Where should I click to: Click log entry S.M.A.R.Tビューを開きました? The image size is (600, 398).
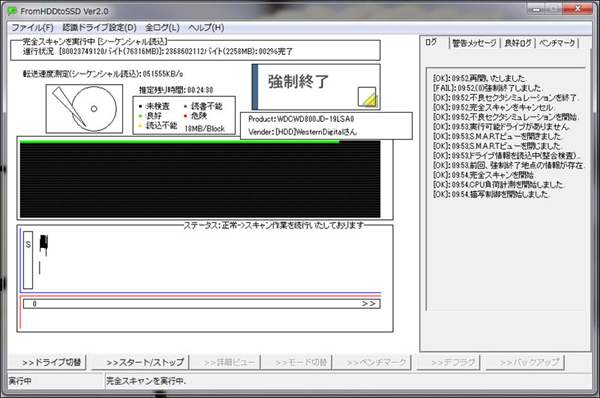click(x=498, y=136)
